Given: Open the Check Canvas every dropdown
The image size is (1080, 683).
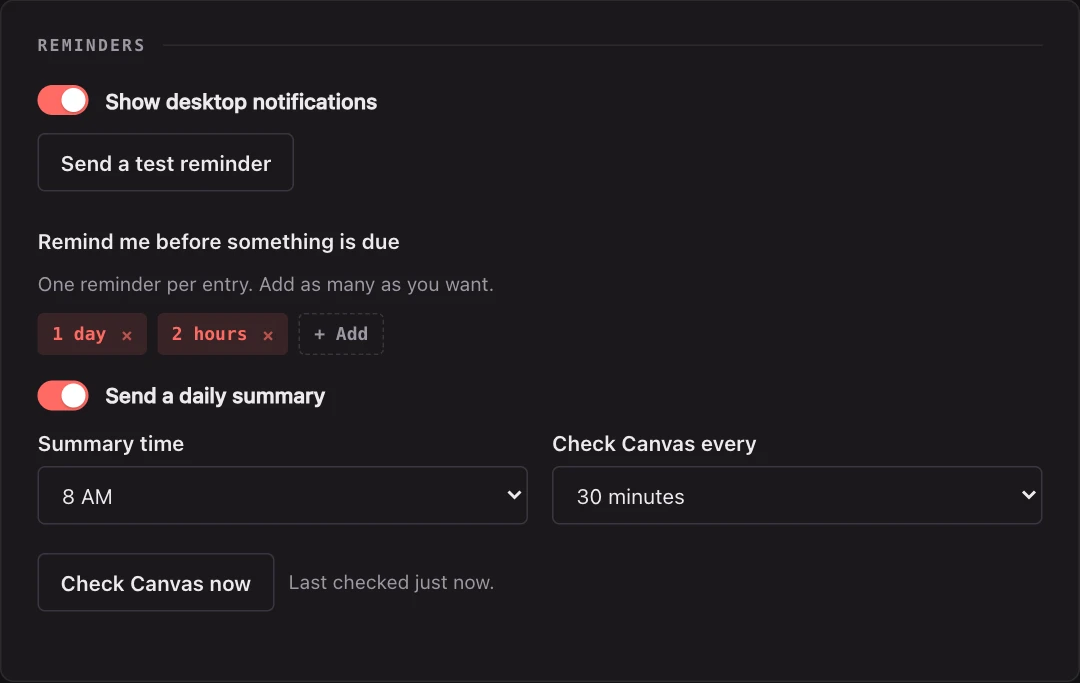Looking at the screenshot, I should point(797,496).
